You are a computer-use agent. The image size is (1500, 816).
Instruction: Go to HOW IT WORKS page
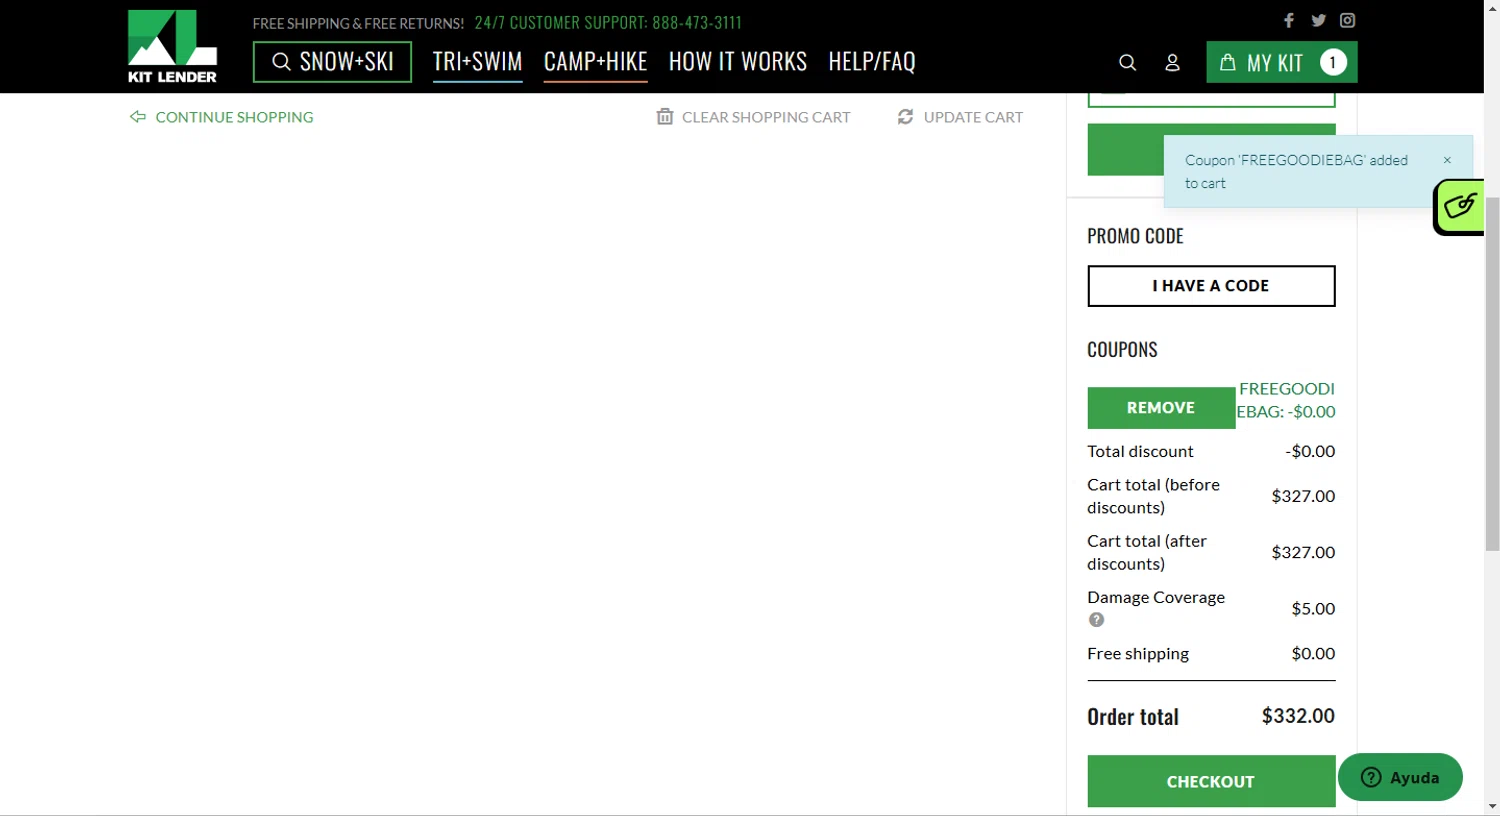pos(738,62)
